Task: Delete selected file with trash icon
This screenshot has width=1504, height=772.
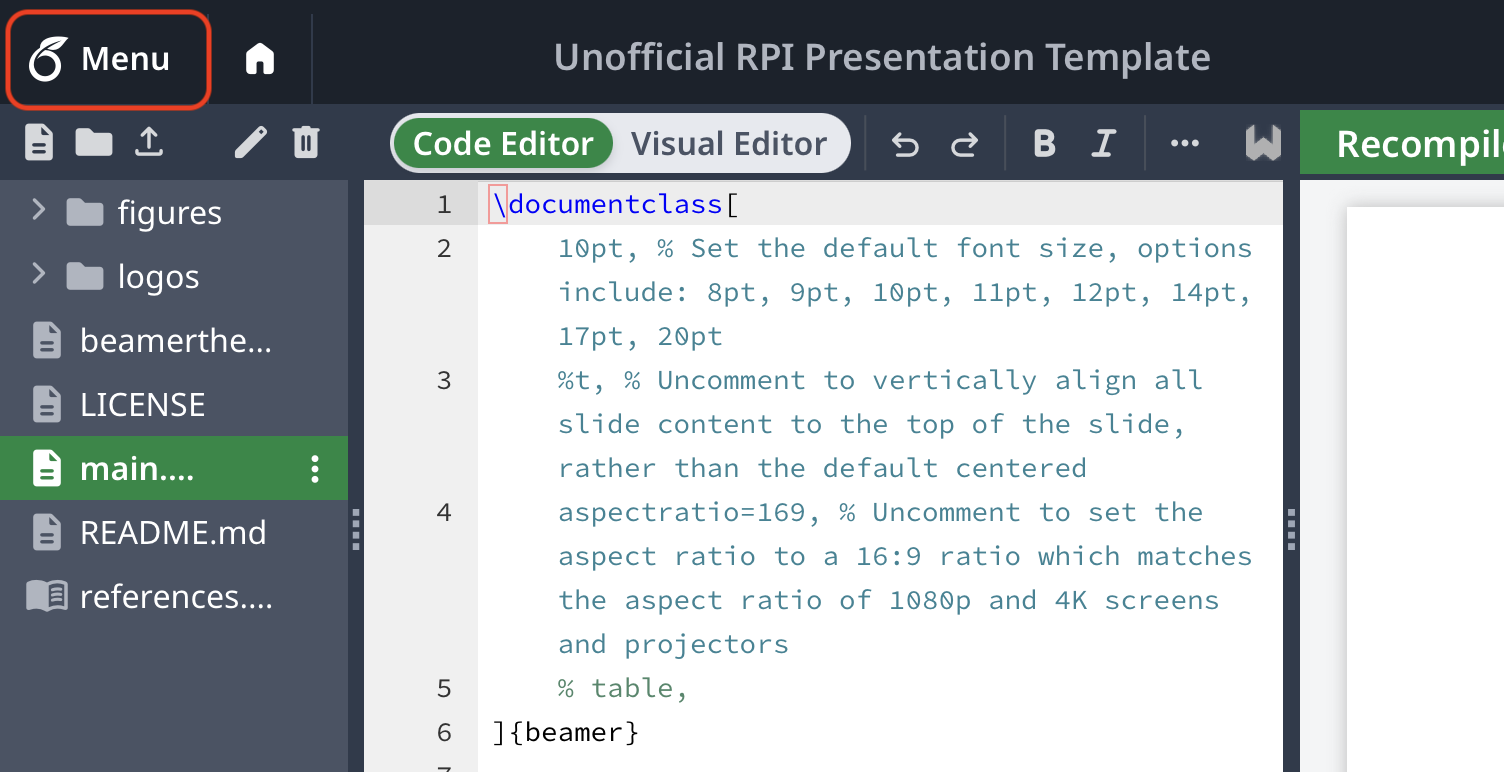Action: tap(306, 143)
